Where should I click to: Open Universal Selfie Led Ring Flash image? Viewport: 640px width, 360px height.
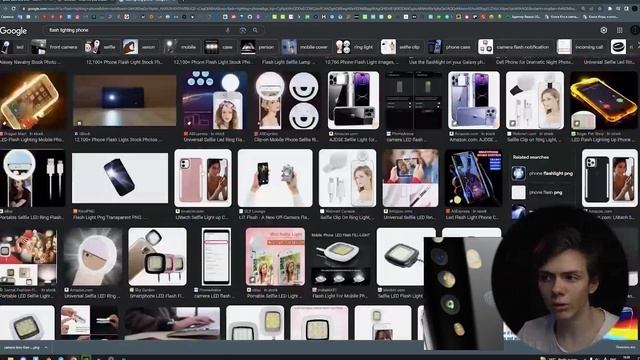pos(215,100)
